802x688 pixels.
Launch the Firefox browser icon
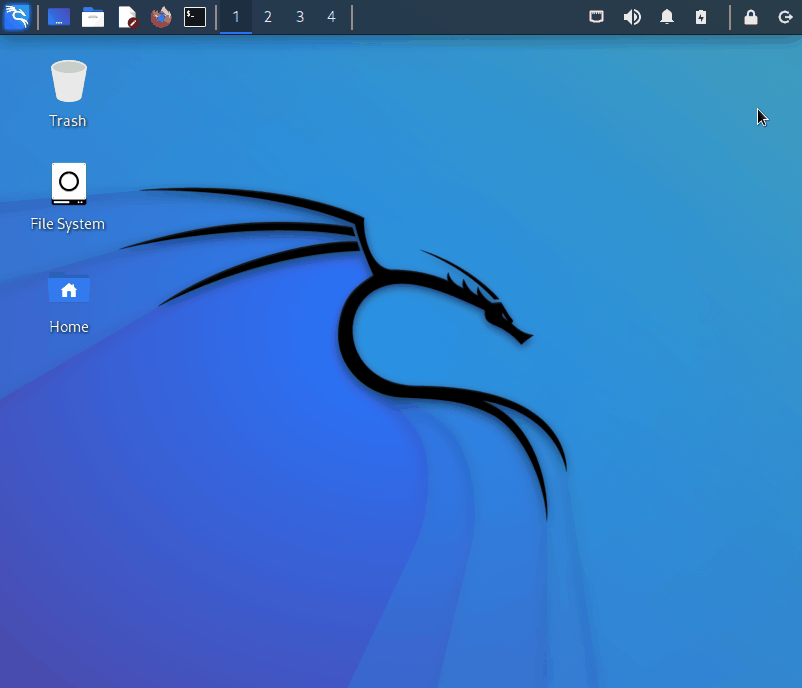point(161,17)
